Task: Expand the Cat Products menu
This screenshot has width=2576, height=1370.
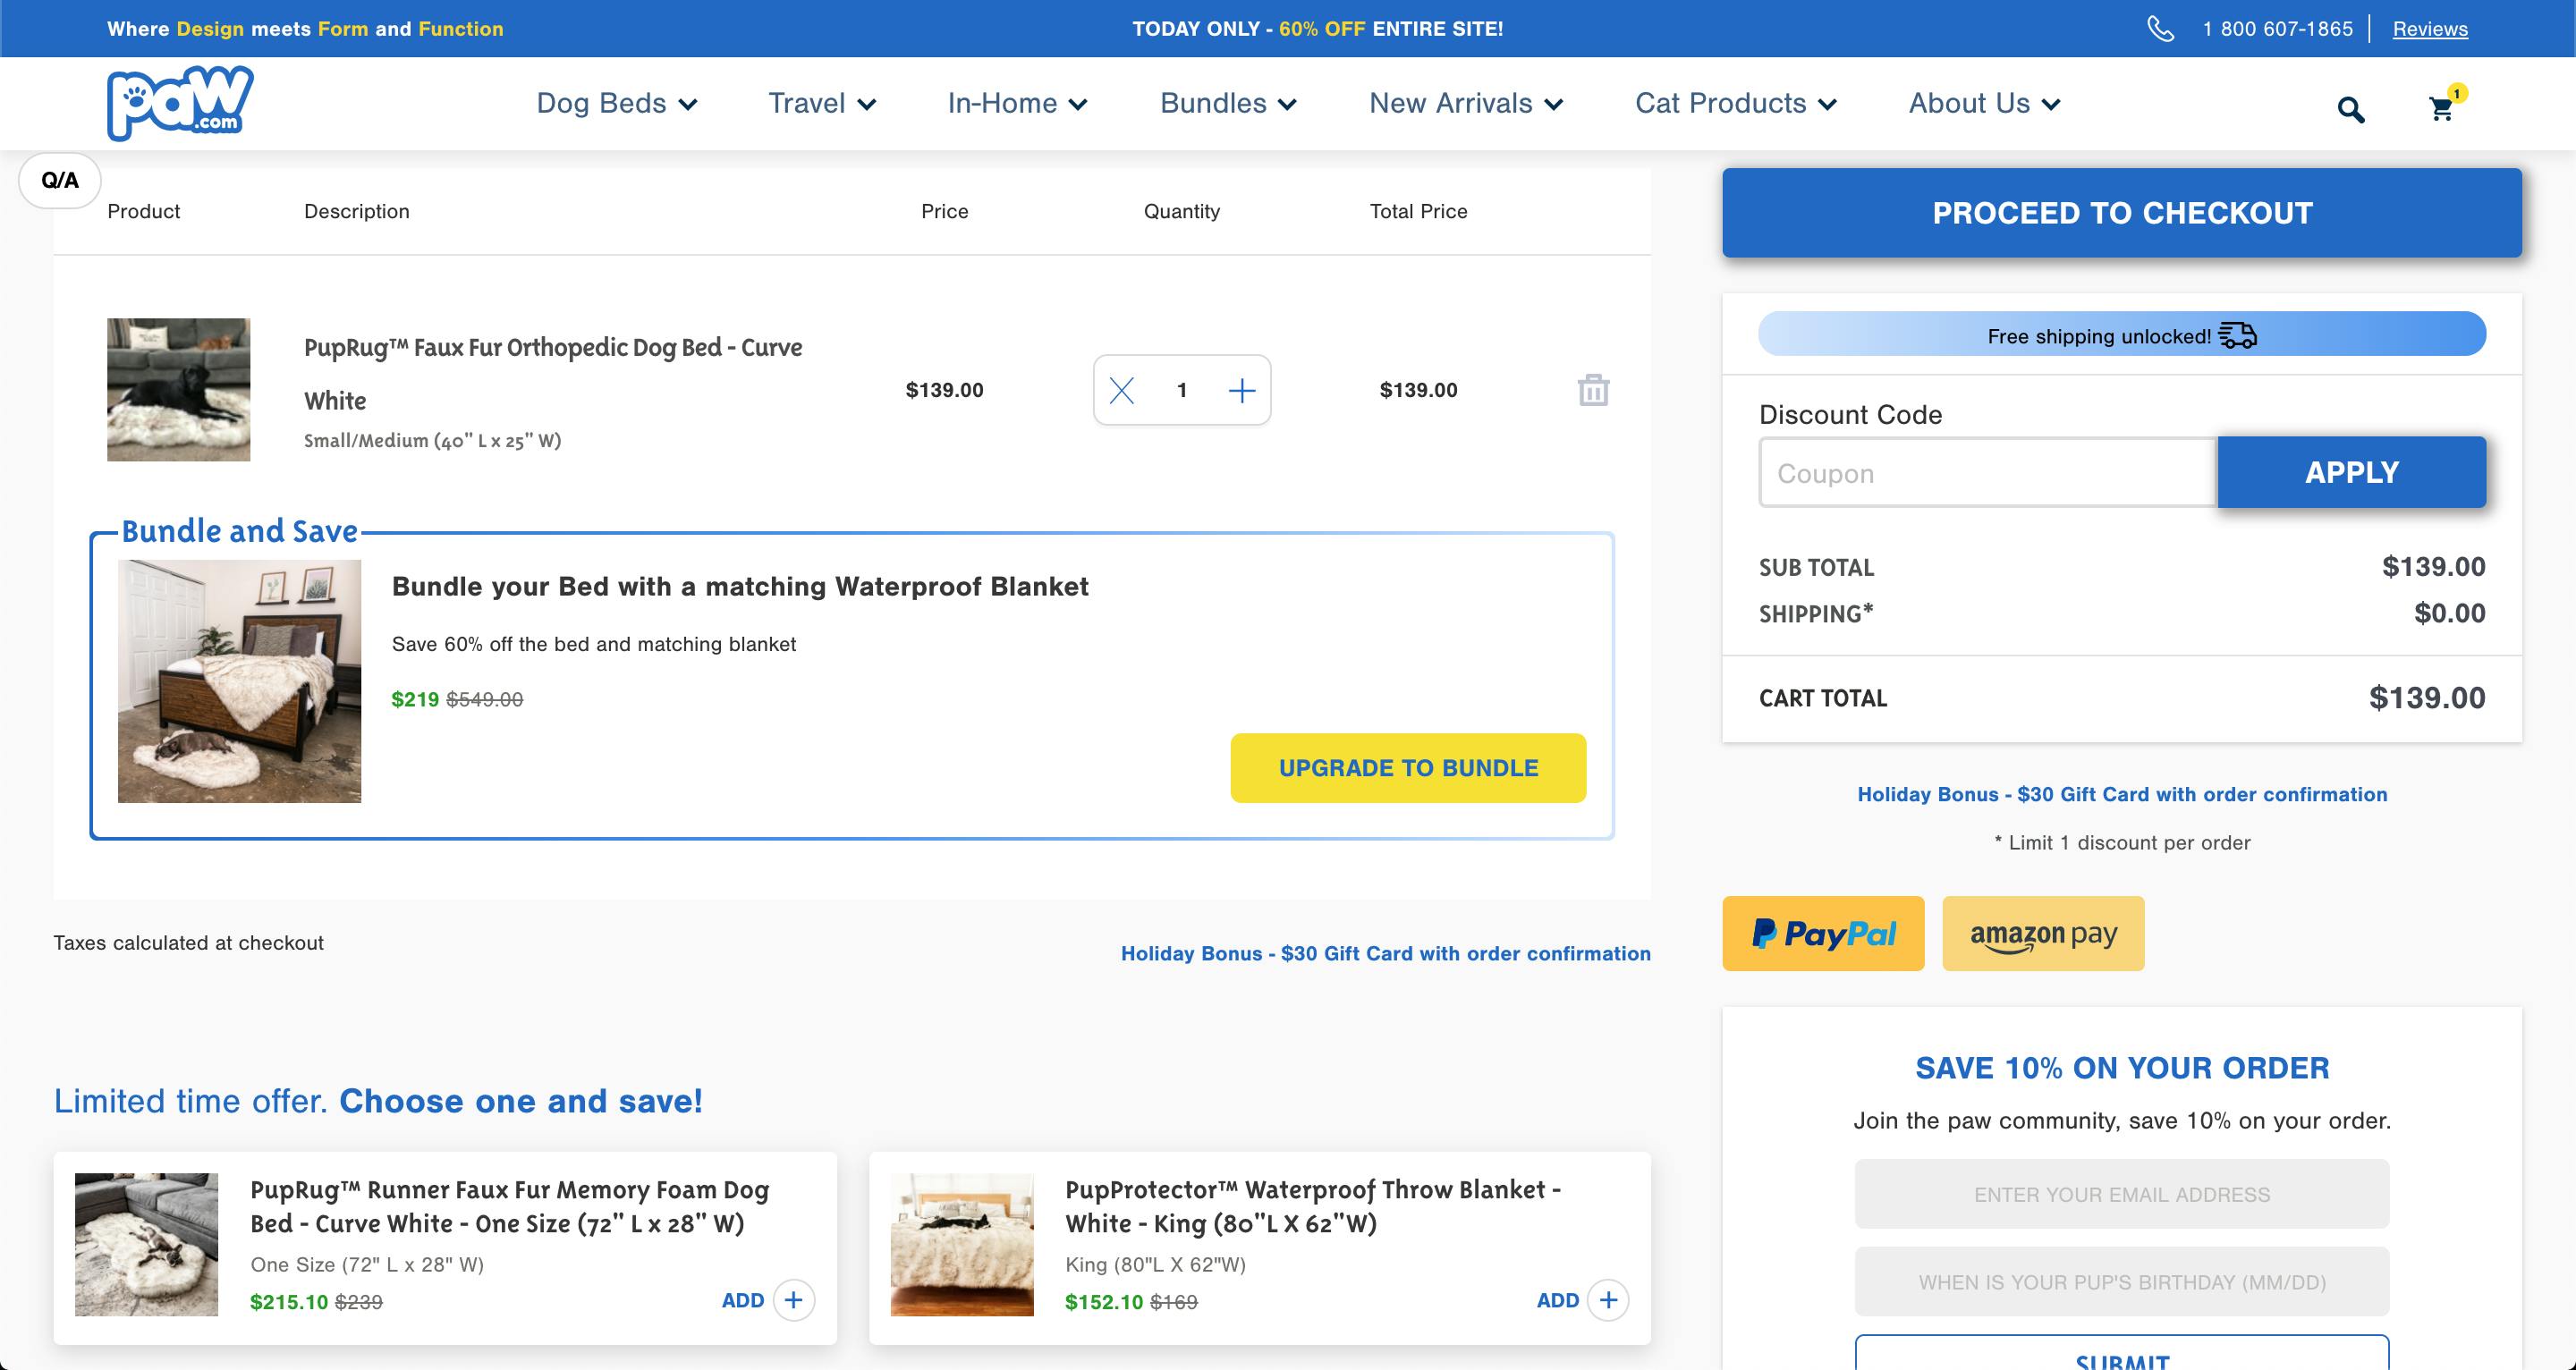Action: coord(1736,103)
